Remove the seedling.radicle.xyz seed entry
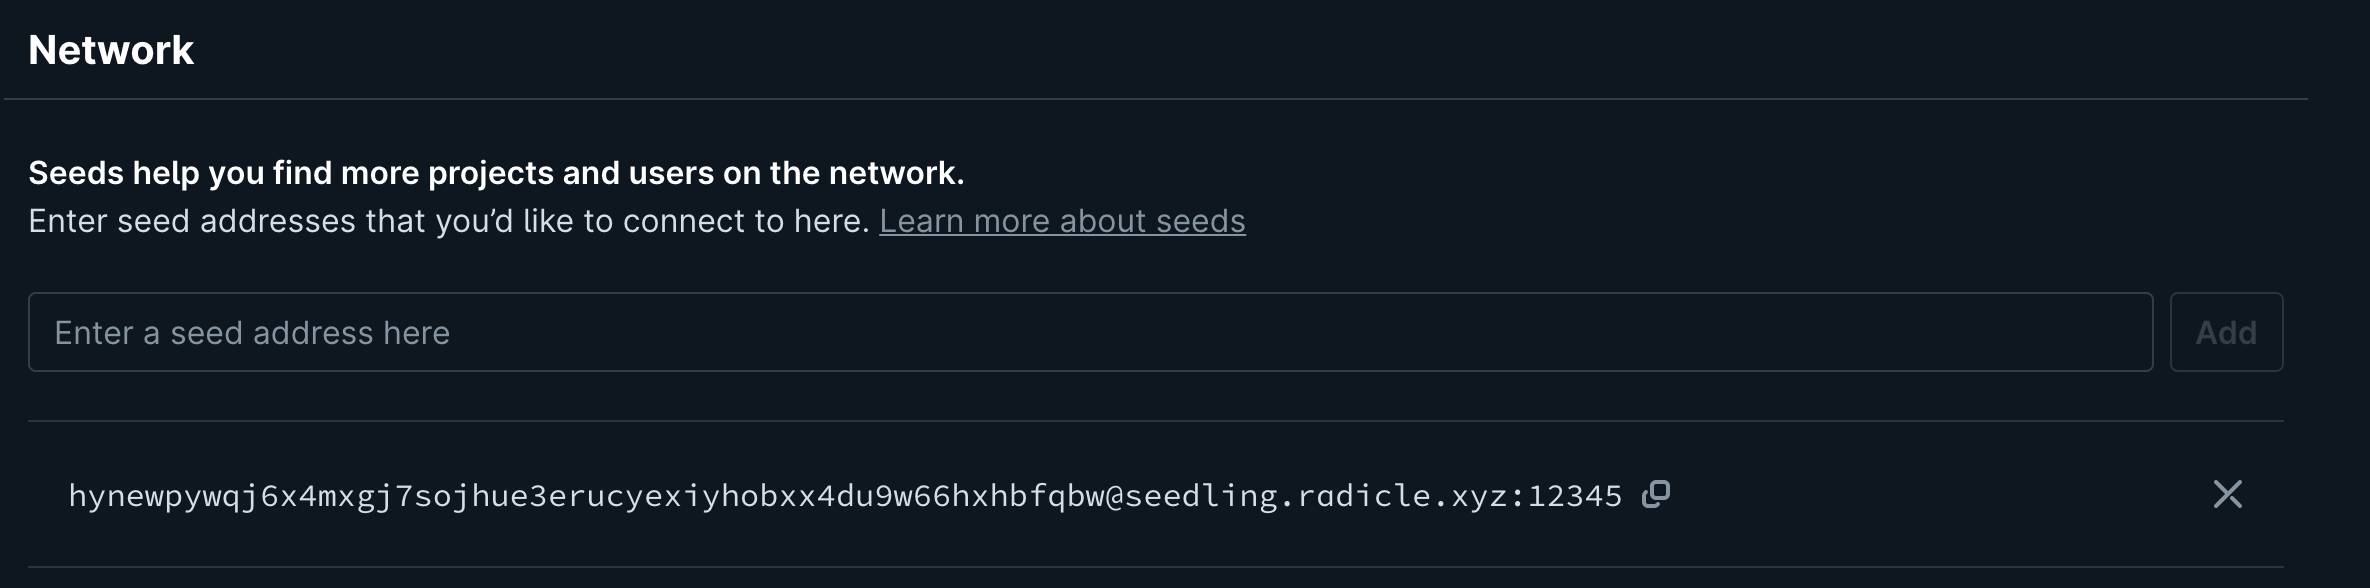 [x=2227, y=494]
